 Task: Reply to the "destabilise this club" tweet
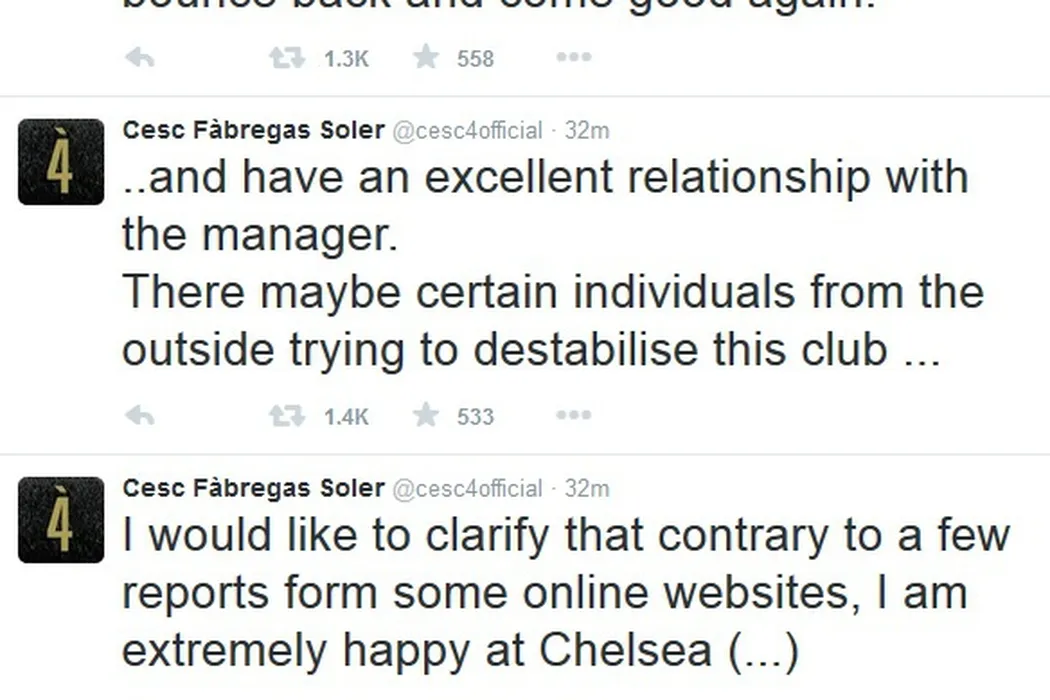(x=140, y=416)
